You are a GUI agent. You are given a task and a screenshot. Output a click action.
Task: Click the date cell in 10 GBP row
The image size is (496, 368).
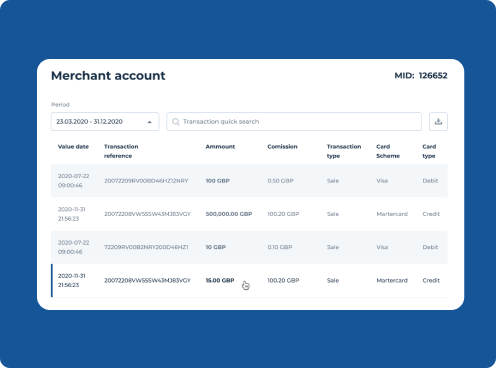click(x=74, y=247)
